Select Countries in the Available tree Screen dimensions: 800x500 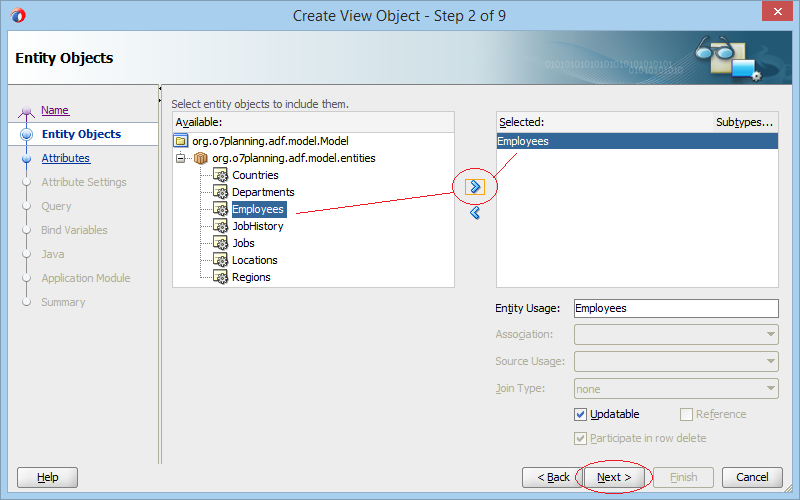255,175
